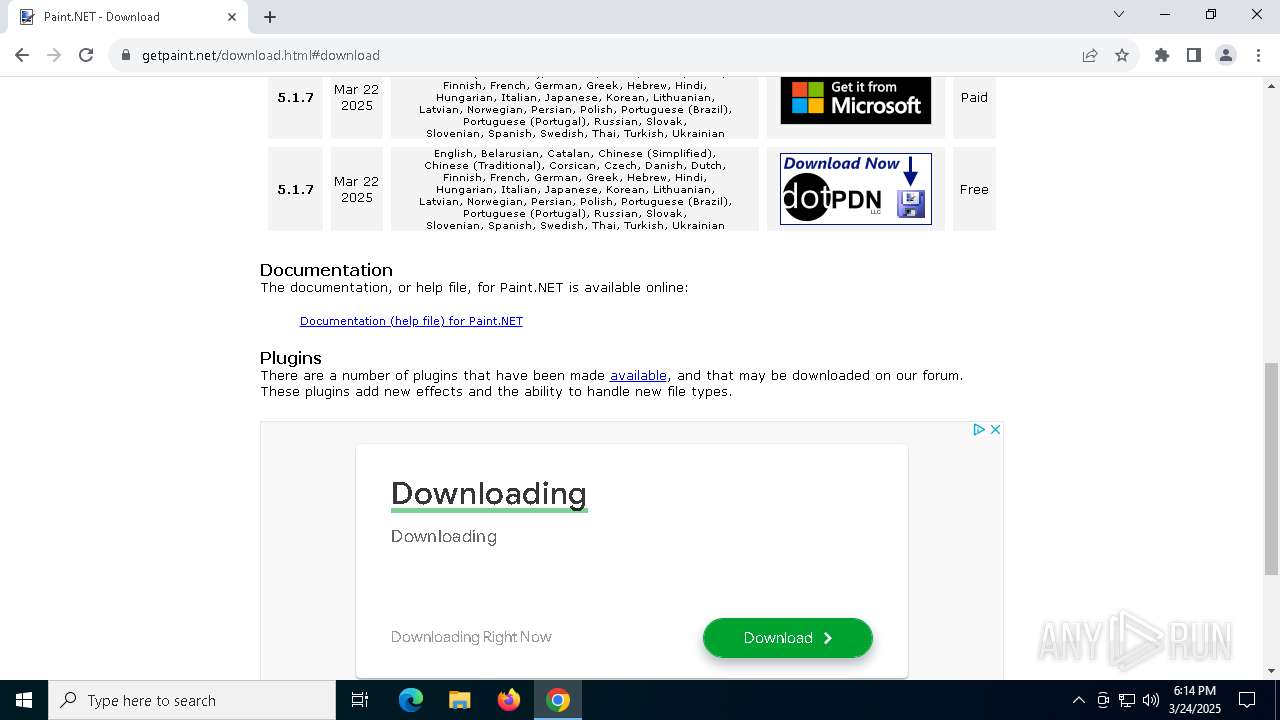The image size is (1280, 720).
Task: Click the 'Plugins' heading
Action: [x=291, y=358]
